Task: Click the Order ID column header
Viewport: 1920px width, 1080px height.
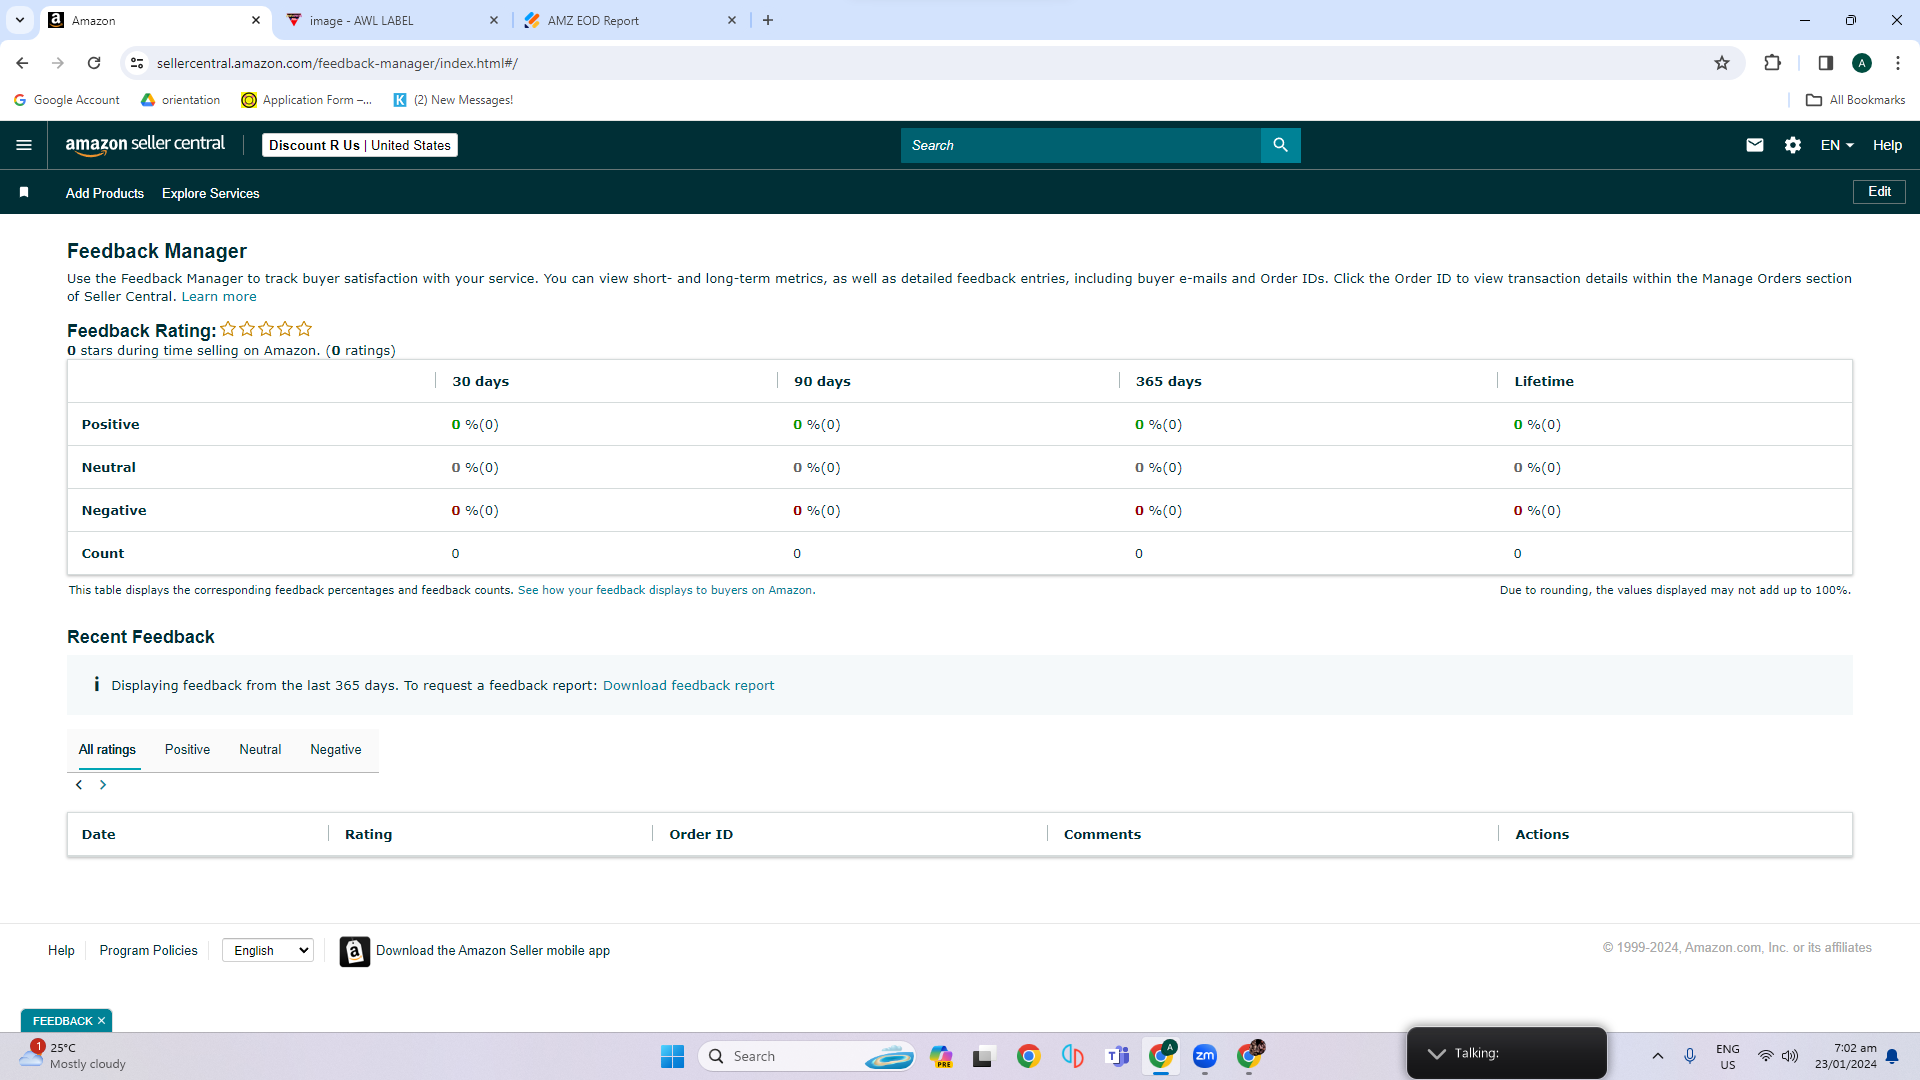Action: click(701, 834)
